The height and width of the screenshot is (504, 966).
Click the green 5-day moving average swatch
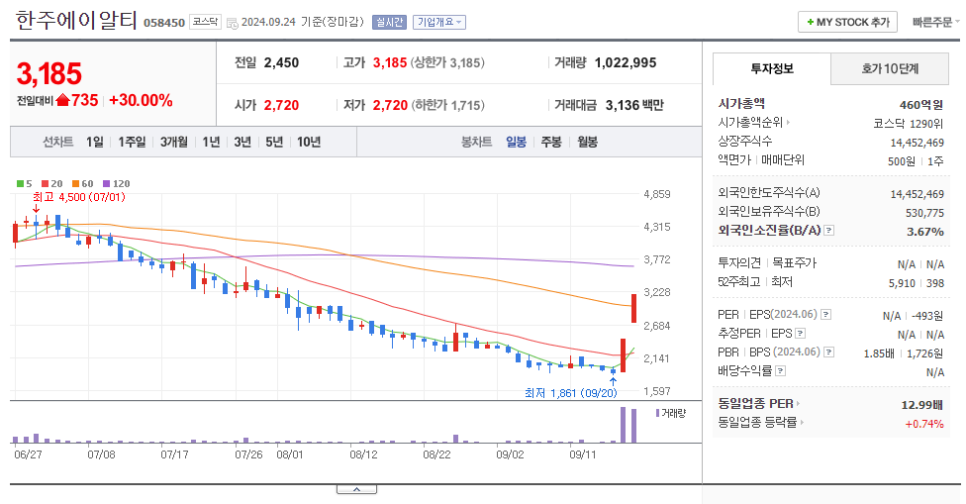pos(20,184)
